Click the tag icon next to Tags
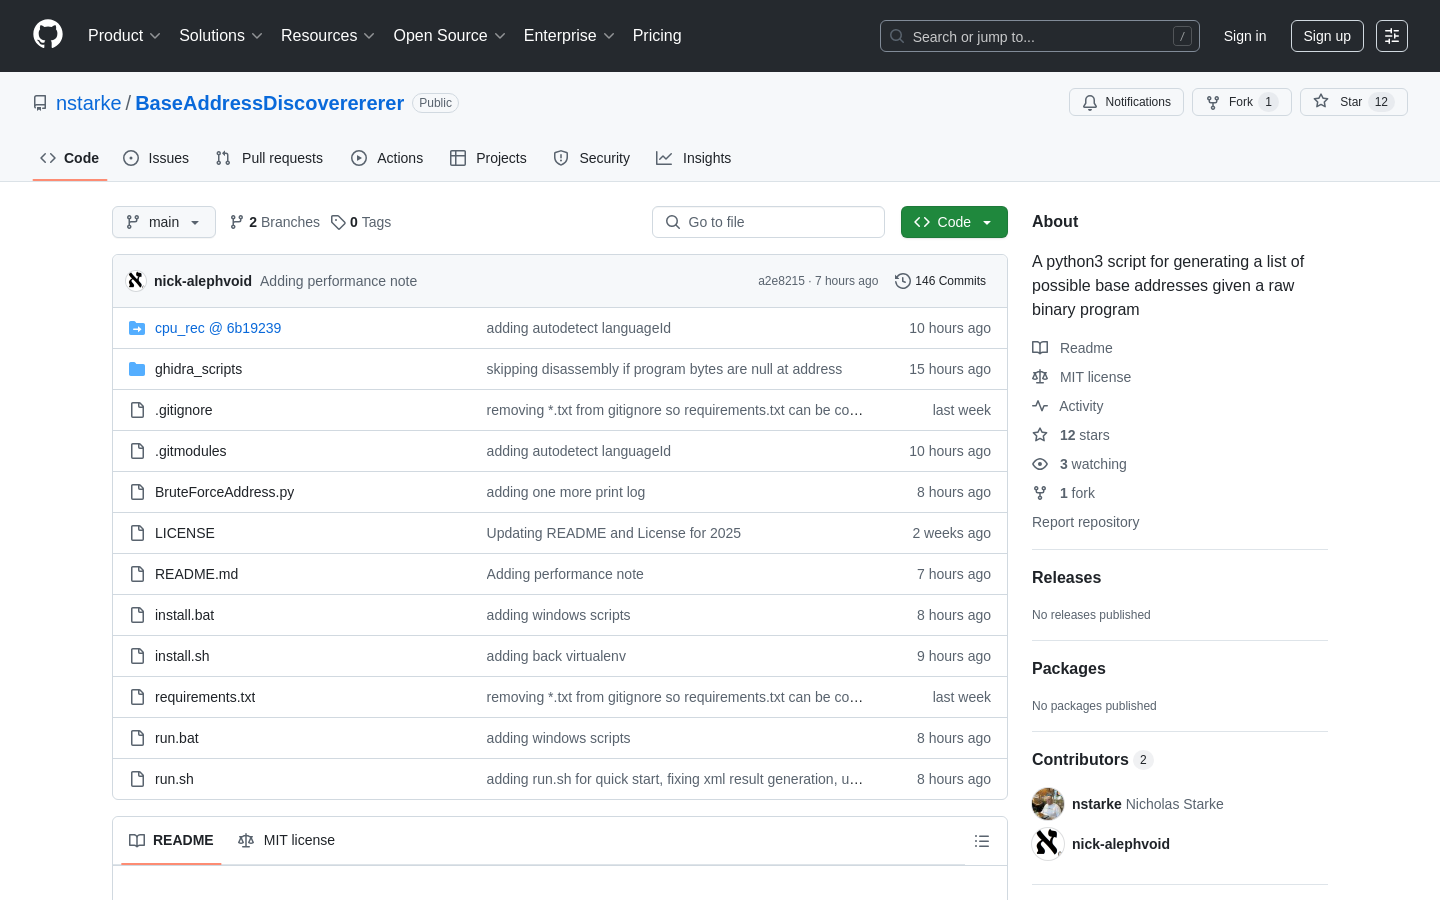Viewport: 1440px width, 900px height. (x=338, y=222)
